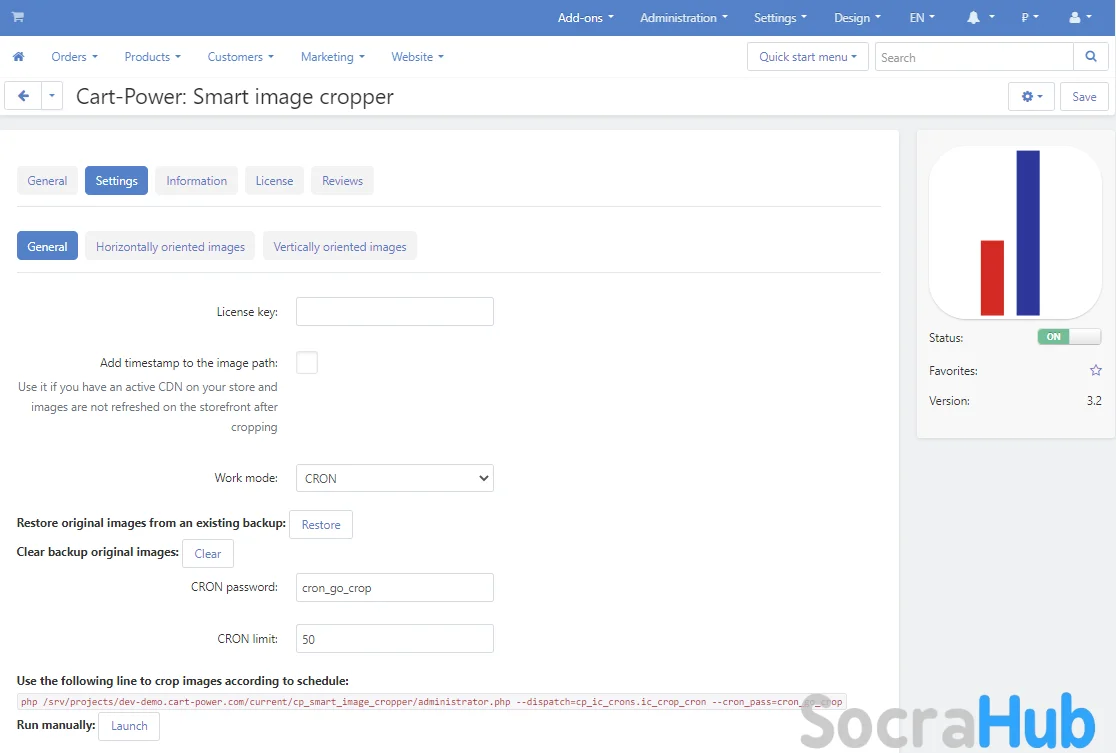Switch to Horizontally oriented images tab
Image resolution: width=1116 pixels, height=753 pixels.
click(x=170, y=247)
